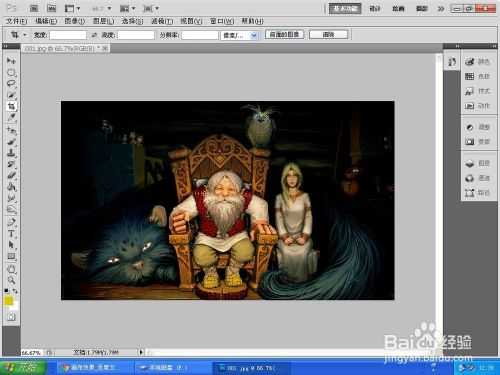Toggle quick mask mode button

[11, 317]
